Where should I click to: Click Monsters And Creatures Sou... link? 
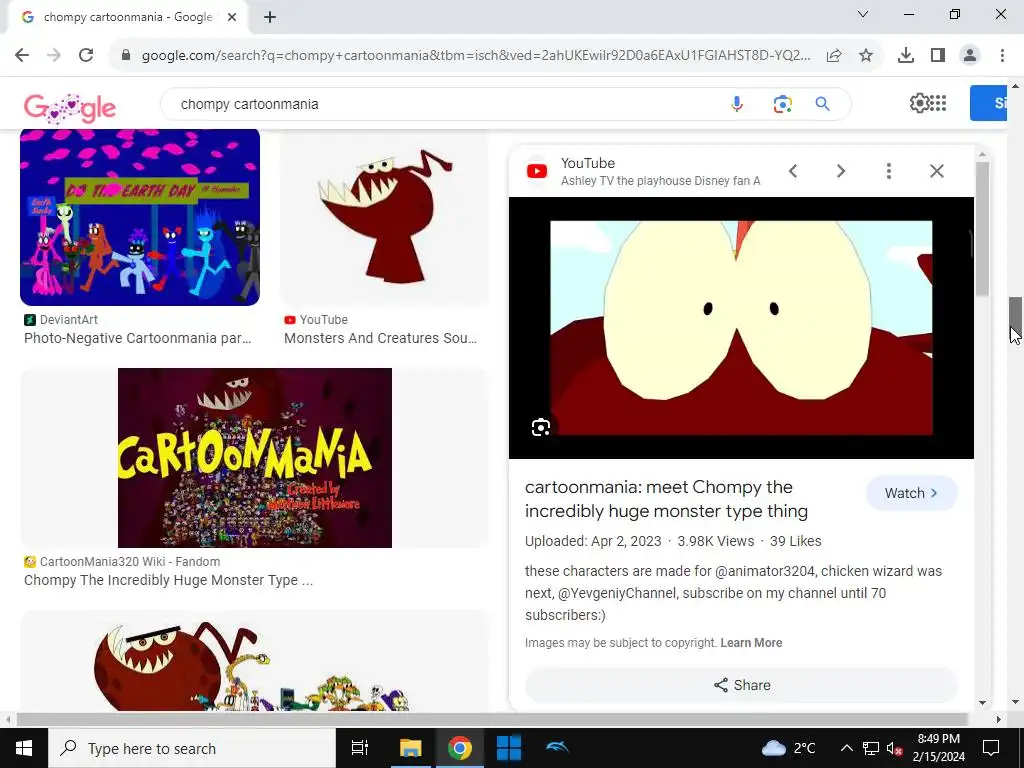380,338
